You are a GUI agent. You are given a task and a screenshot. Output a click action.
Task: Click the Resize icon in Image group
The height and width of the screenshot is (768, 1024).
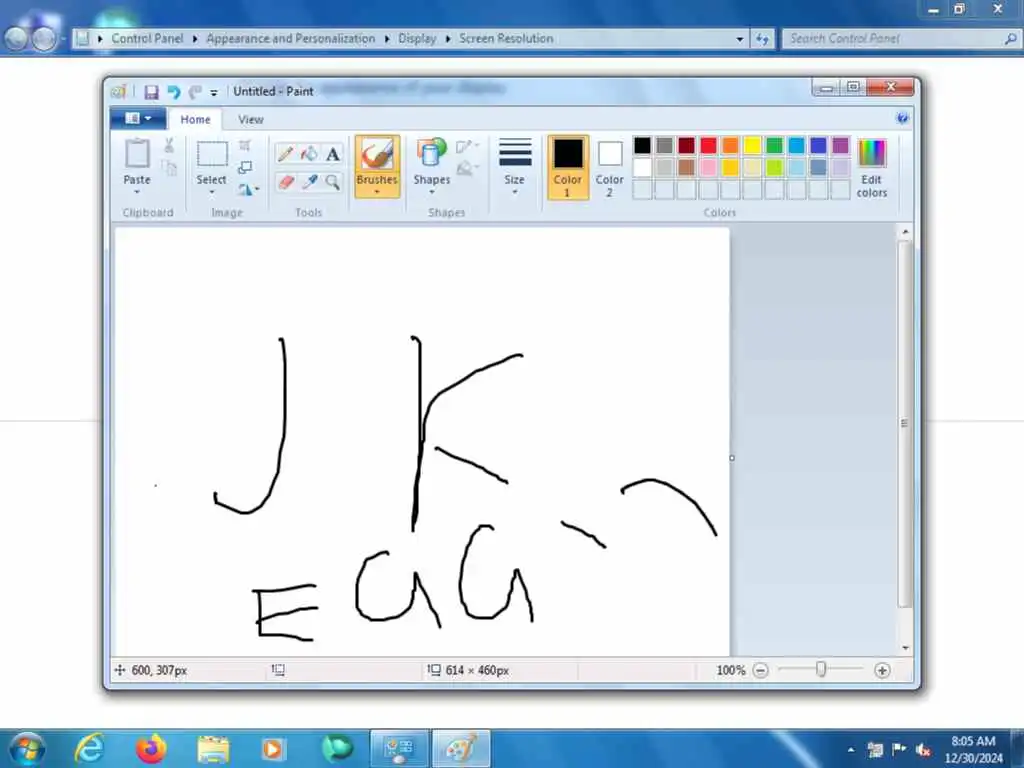coord(245,168)
